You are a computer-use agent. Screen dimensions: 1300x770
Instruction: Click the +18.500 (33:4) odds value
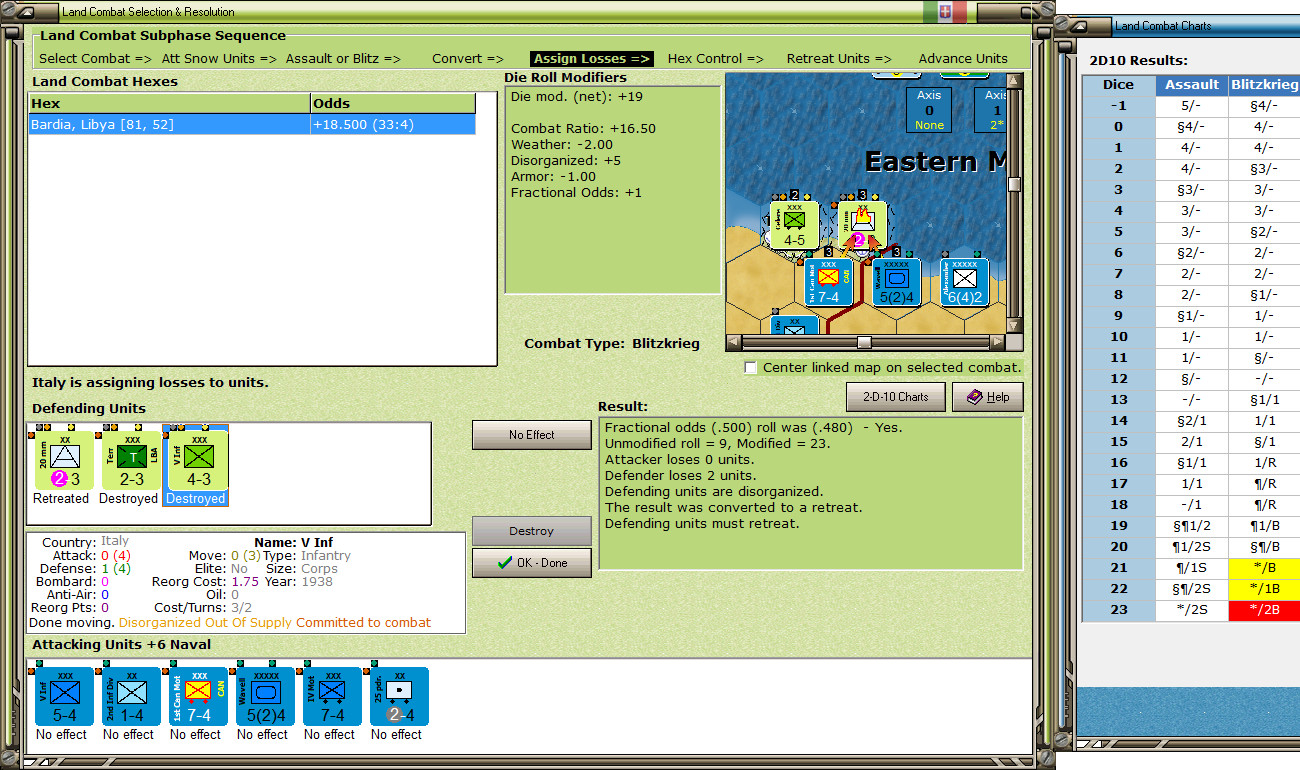[x=362, y=124]
